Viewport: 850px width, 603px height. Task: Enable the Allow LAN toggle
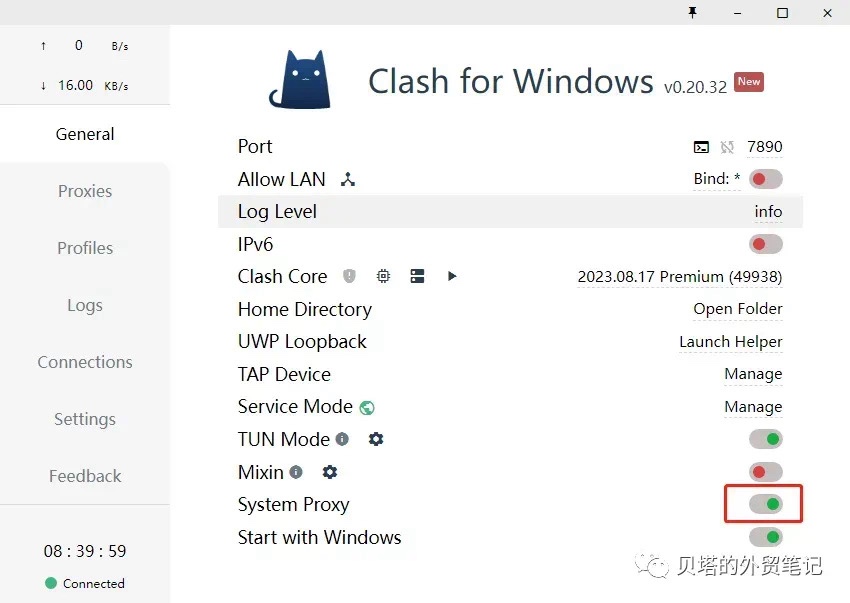click(766, 179)
